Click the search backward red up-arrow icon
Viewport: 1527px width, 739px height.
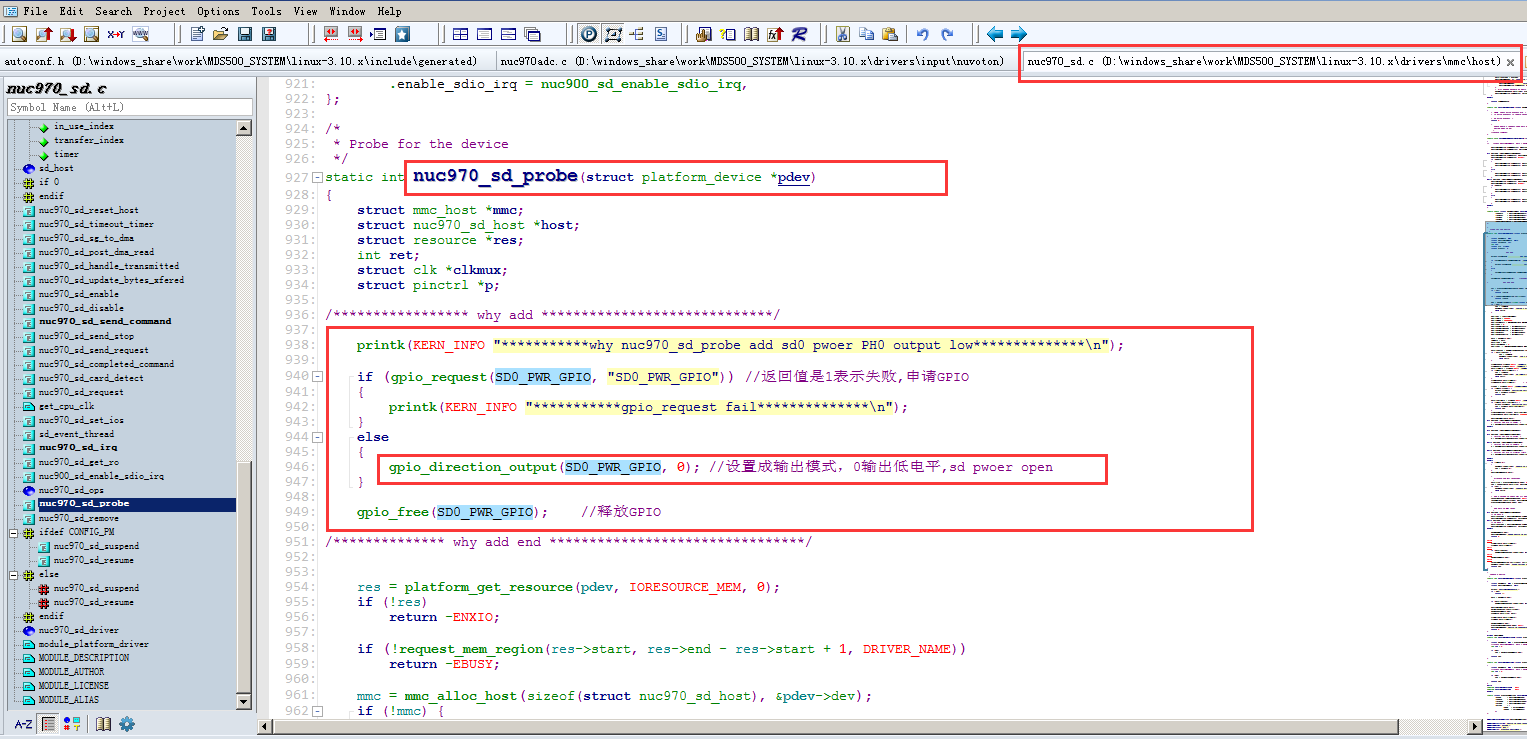pyautogui.click(x=43, y=34)
